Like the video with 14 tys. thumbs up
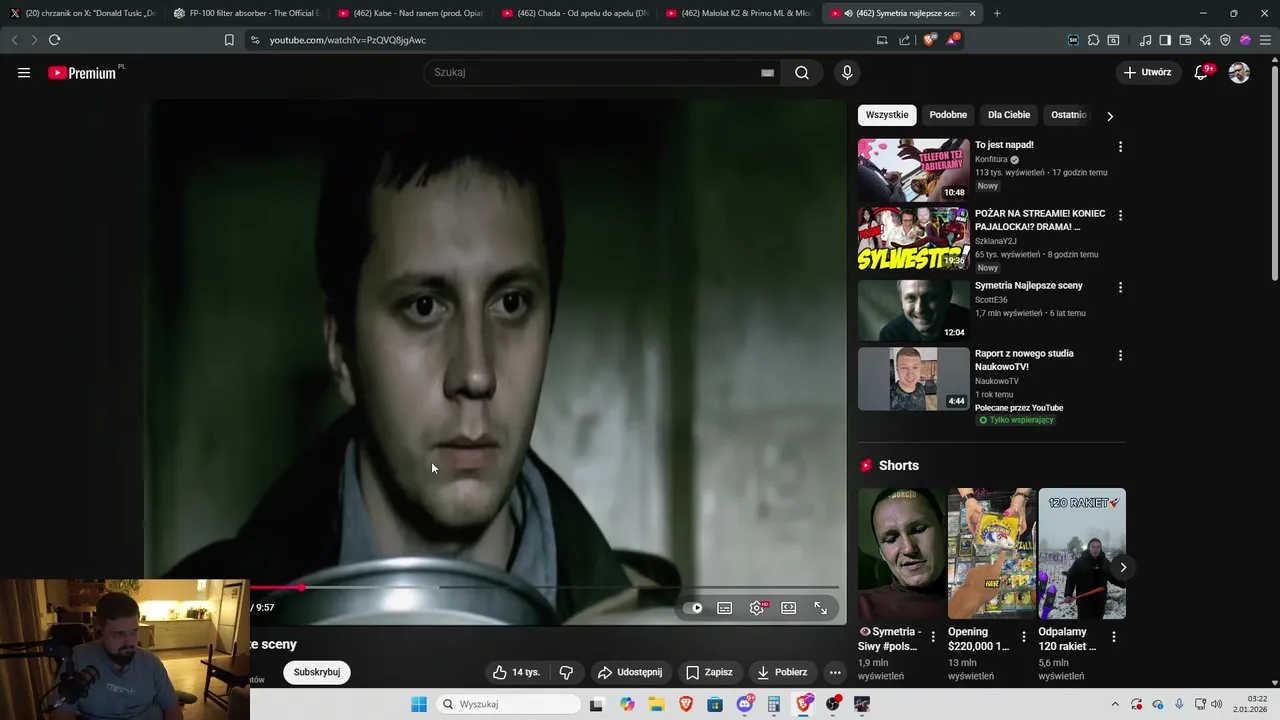Image resolution: width=1280 pixels, height=720 pixels. (x=516, y=672)
